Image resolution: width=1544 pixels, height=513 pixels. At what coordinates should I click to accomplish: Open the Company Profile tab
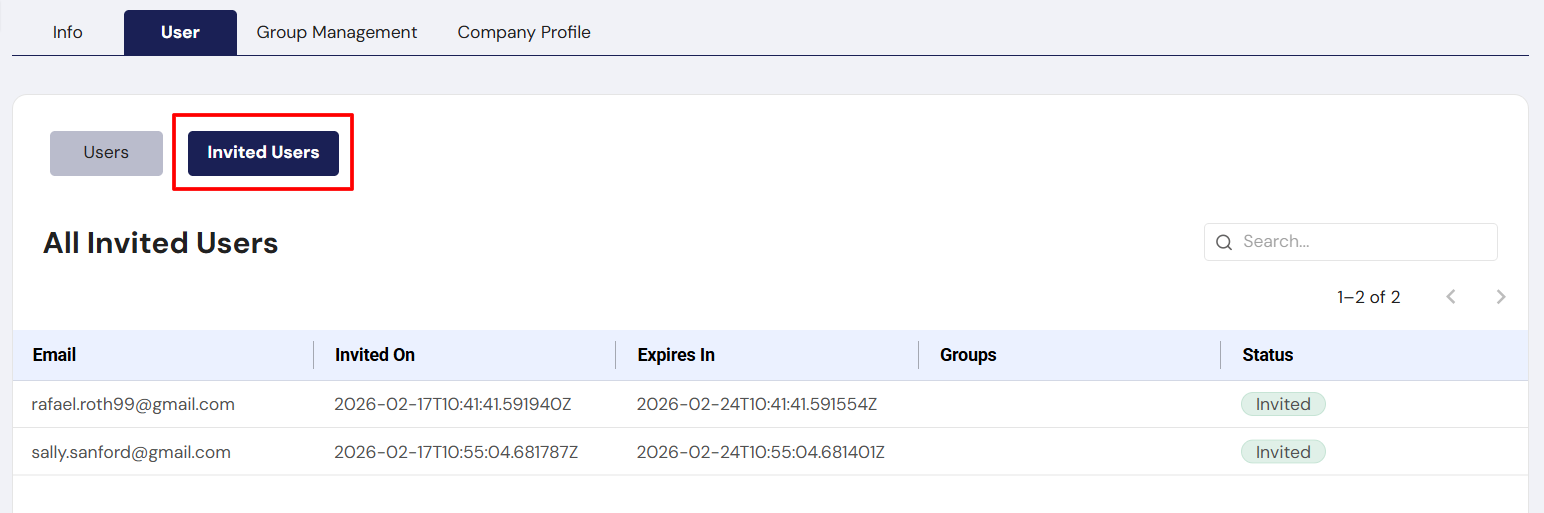click(x=524, y=32)
